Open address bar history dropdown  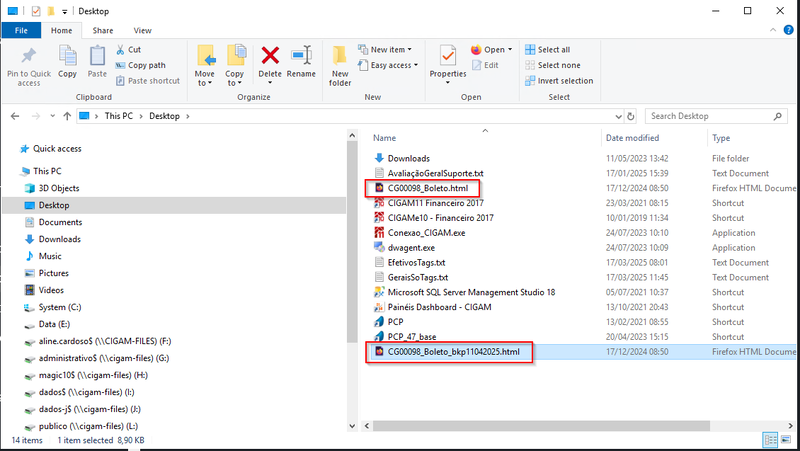618,116
